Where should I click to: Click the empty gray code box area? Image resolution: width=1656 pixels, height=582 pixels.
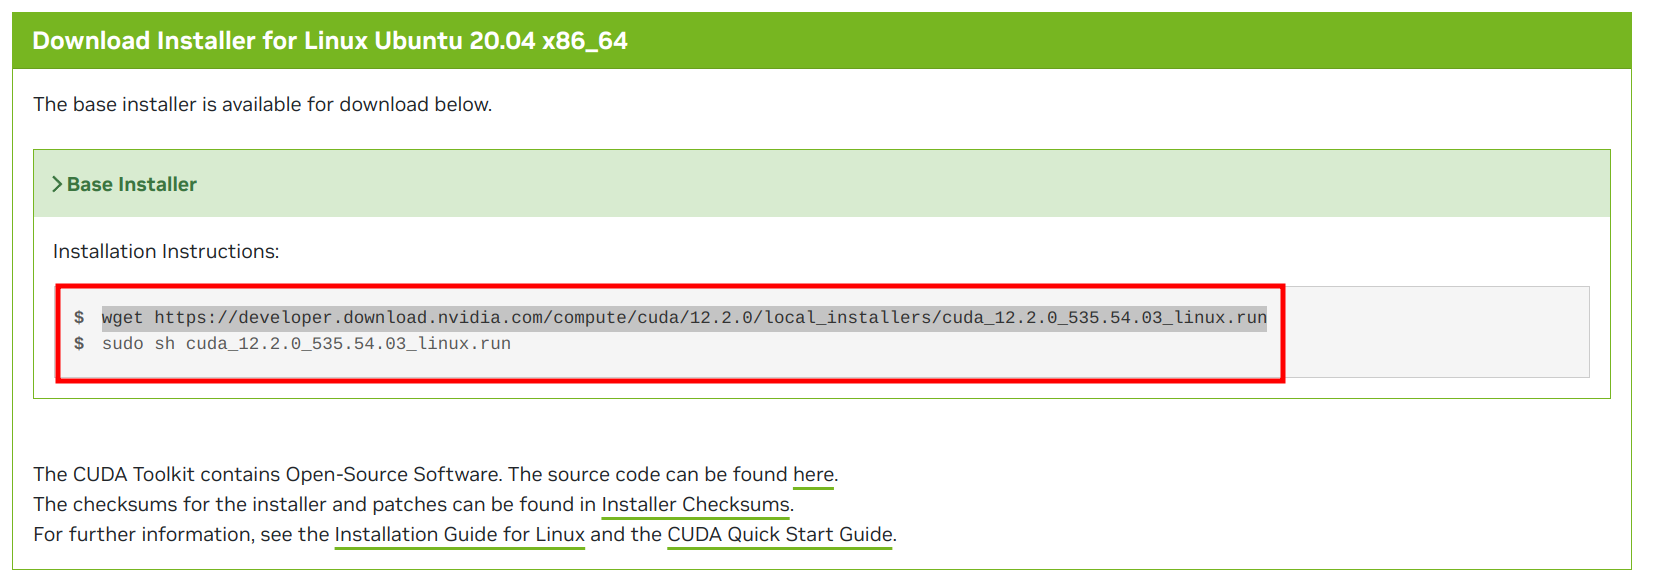(1436, 332)
